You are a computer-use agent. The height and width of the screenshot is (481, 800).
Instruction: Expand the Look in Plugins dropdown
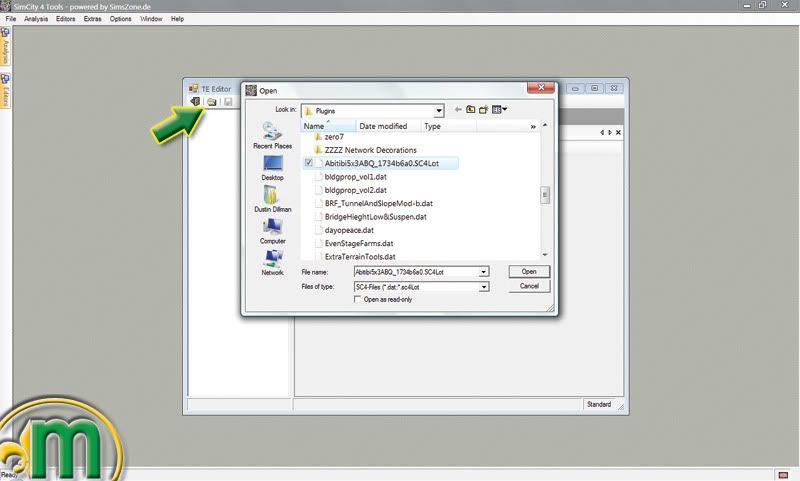(438, 111)
